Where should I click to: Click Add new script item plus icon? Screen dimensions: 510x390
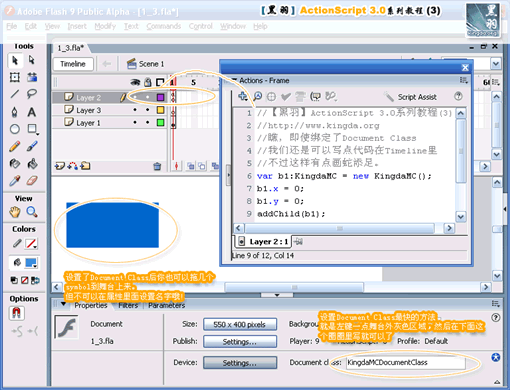[243, 97]
